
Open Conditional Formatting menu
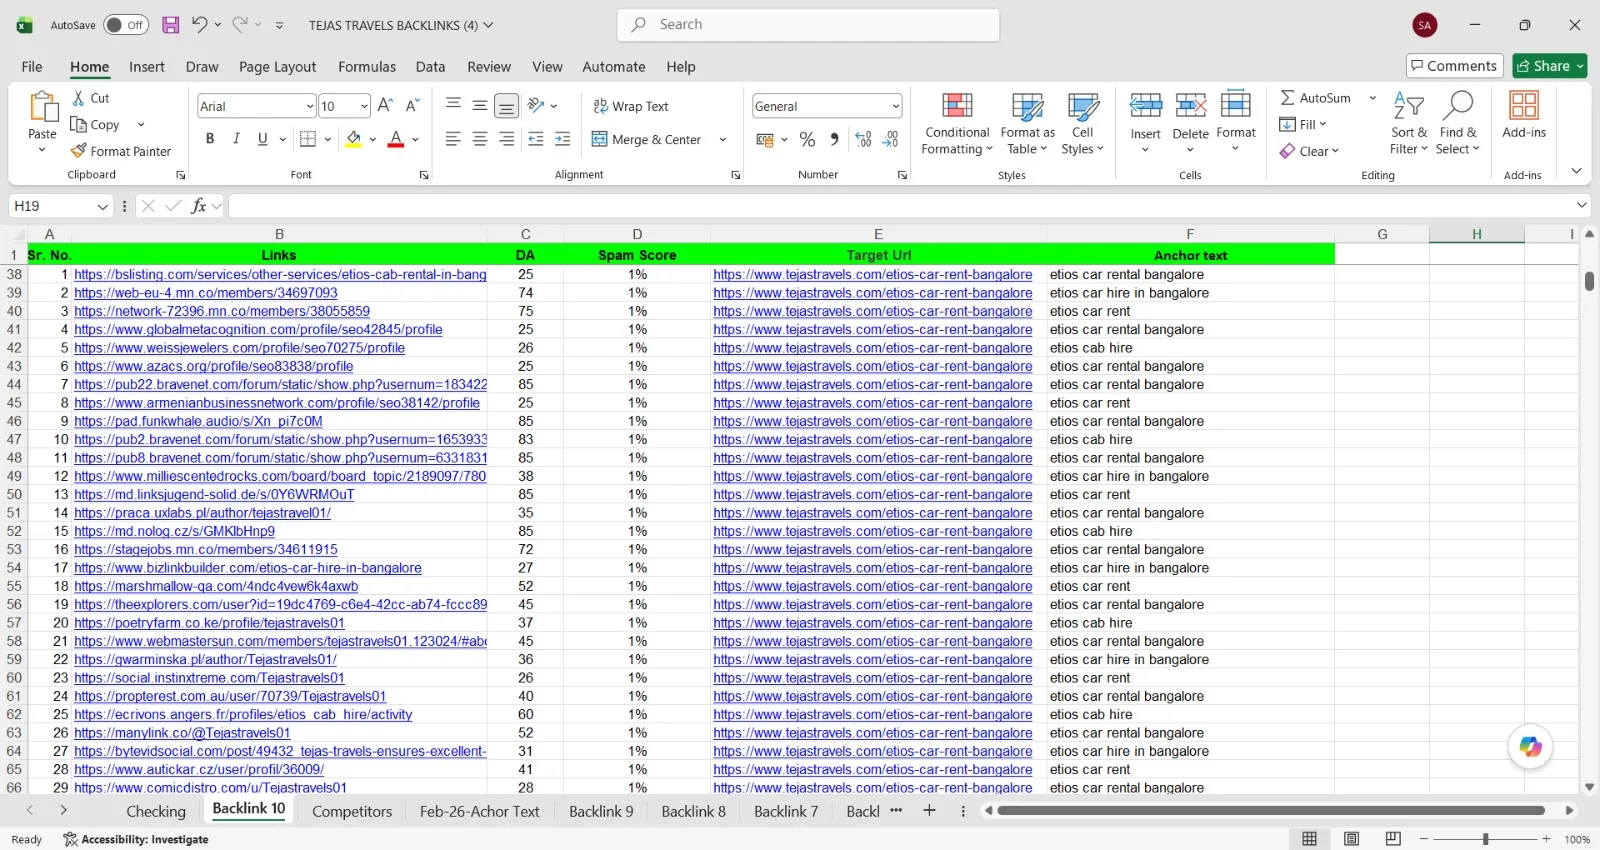(x=957, y=124)
